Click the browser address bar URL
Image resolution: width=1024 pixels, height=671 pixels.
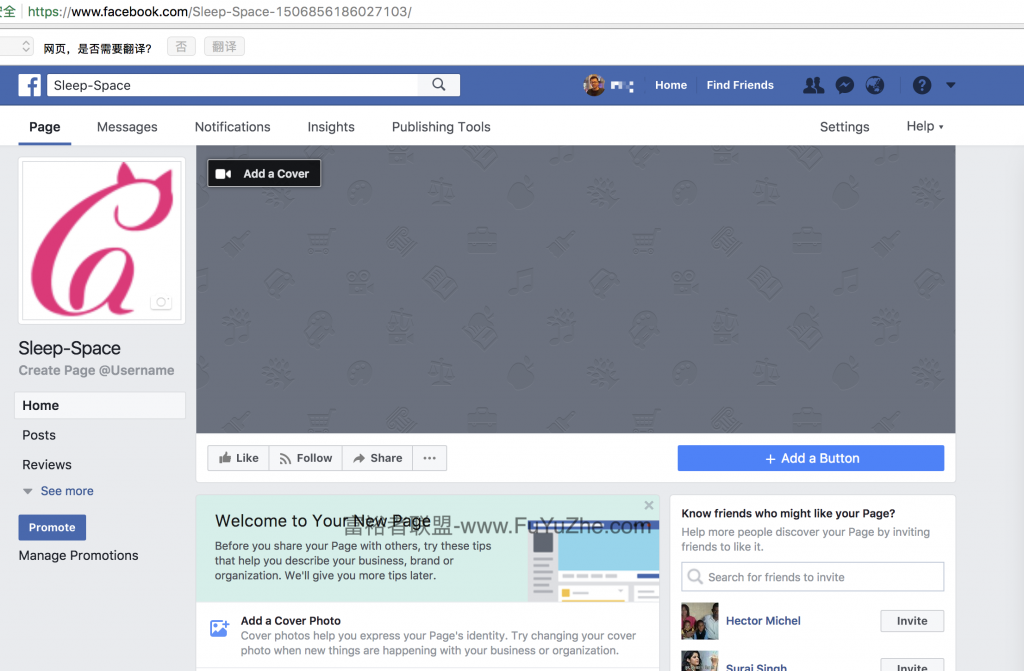point(219,12)
